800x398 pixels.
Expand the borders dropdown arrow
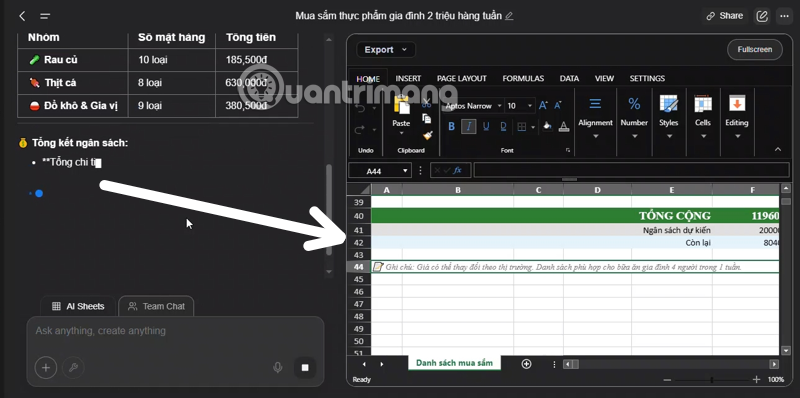tap(533, 127)
